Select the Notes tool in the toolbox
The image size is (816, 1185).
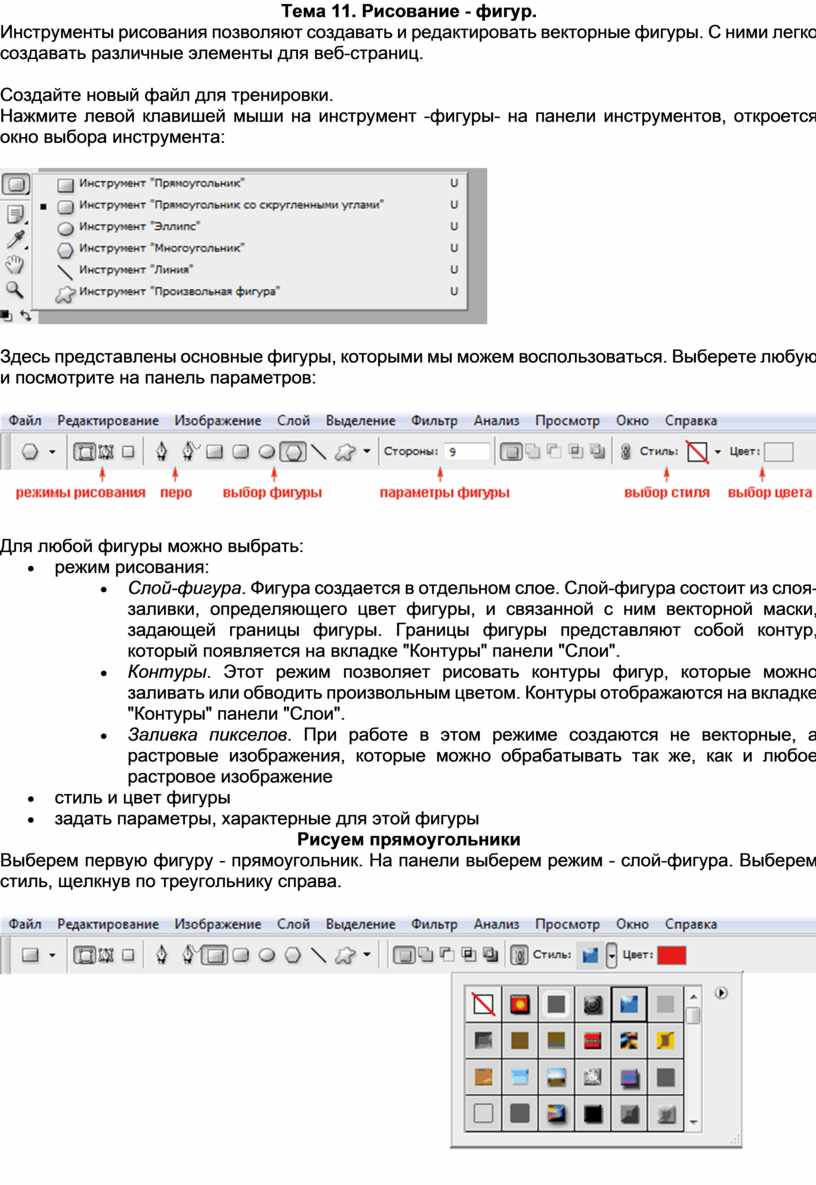coord(15,215)
